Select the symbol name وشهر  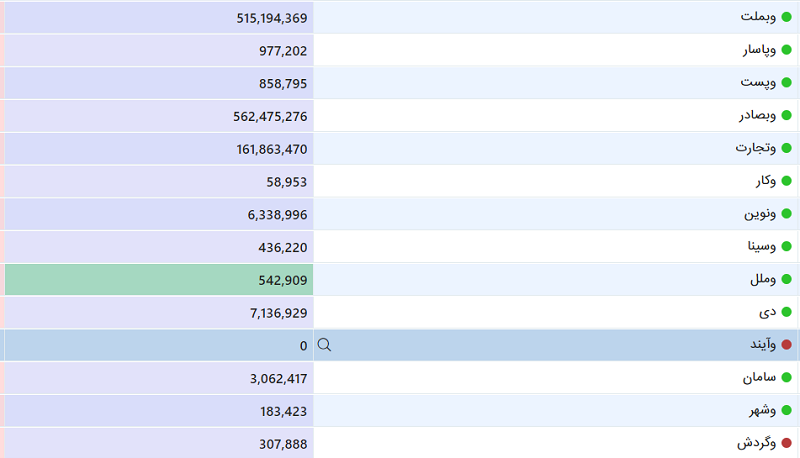(763, 411)
